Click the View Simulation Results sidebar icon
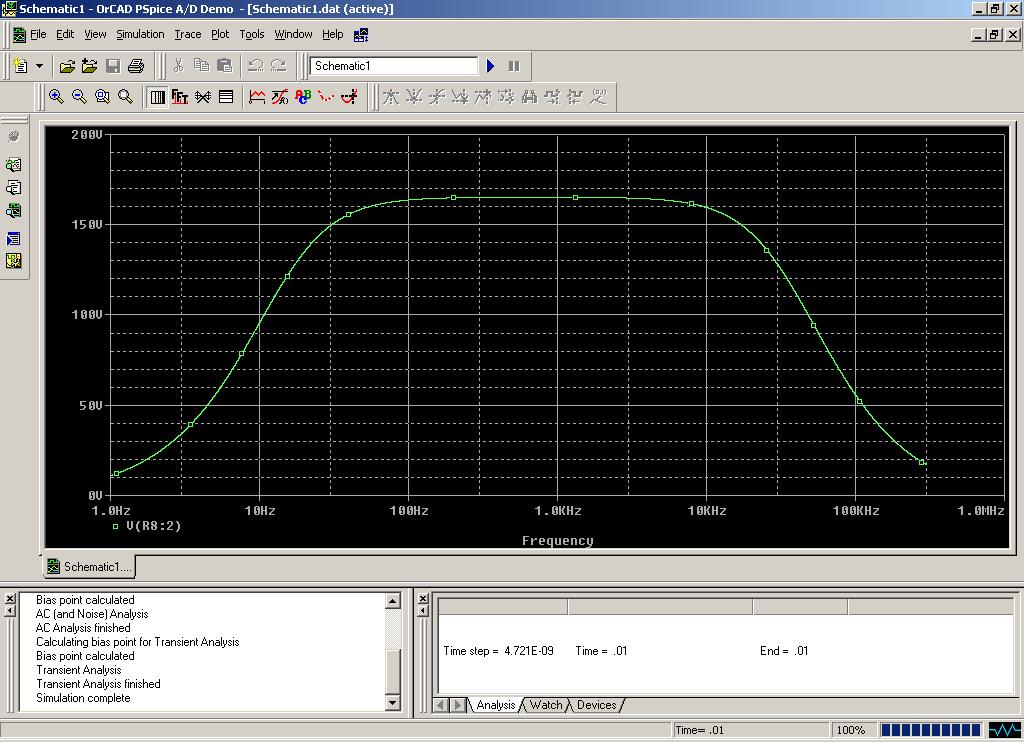The width and height of the screenshot is (1024, 742). pos(13,211)
